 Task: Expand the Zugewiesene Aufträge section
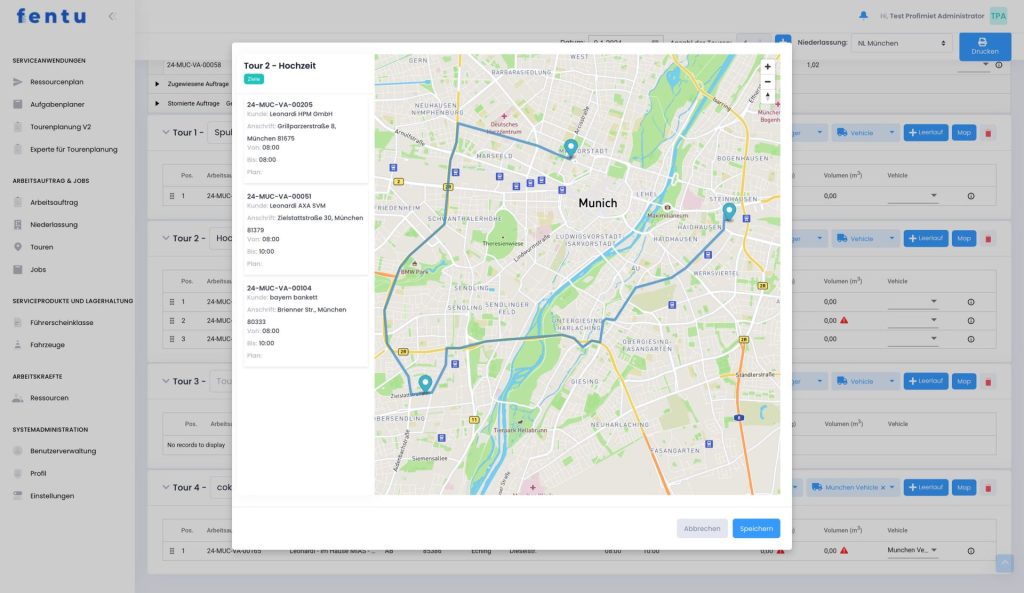coord(158,84)
